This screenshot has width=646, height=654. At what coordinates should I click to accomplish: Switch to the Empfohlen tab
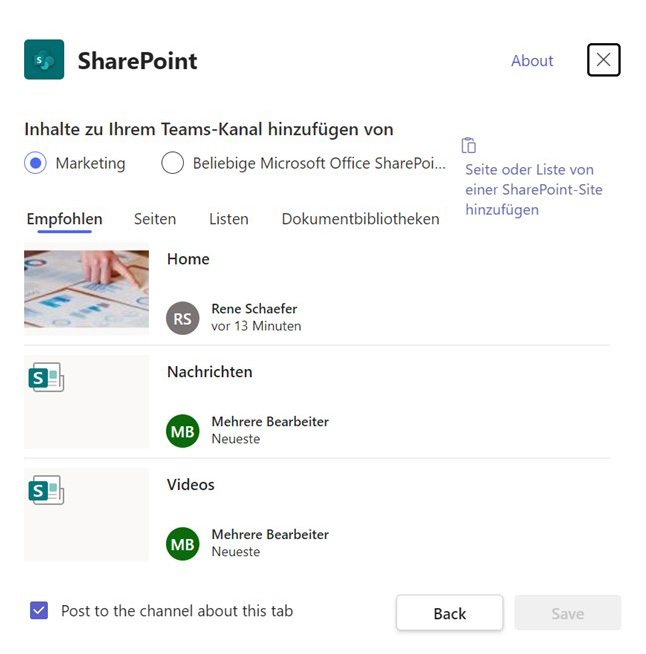coord(65,219)
